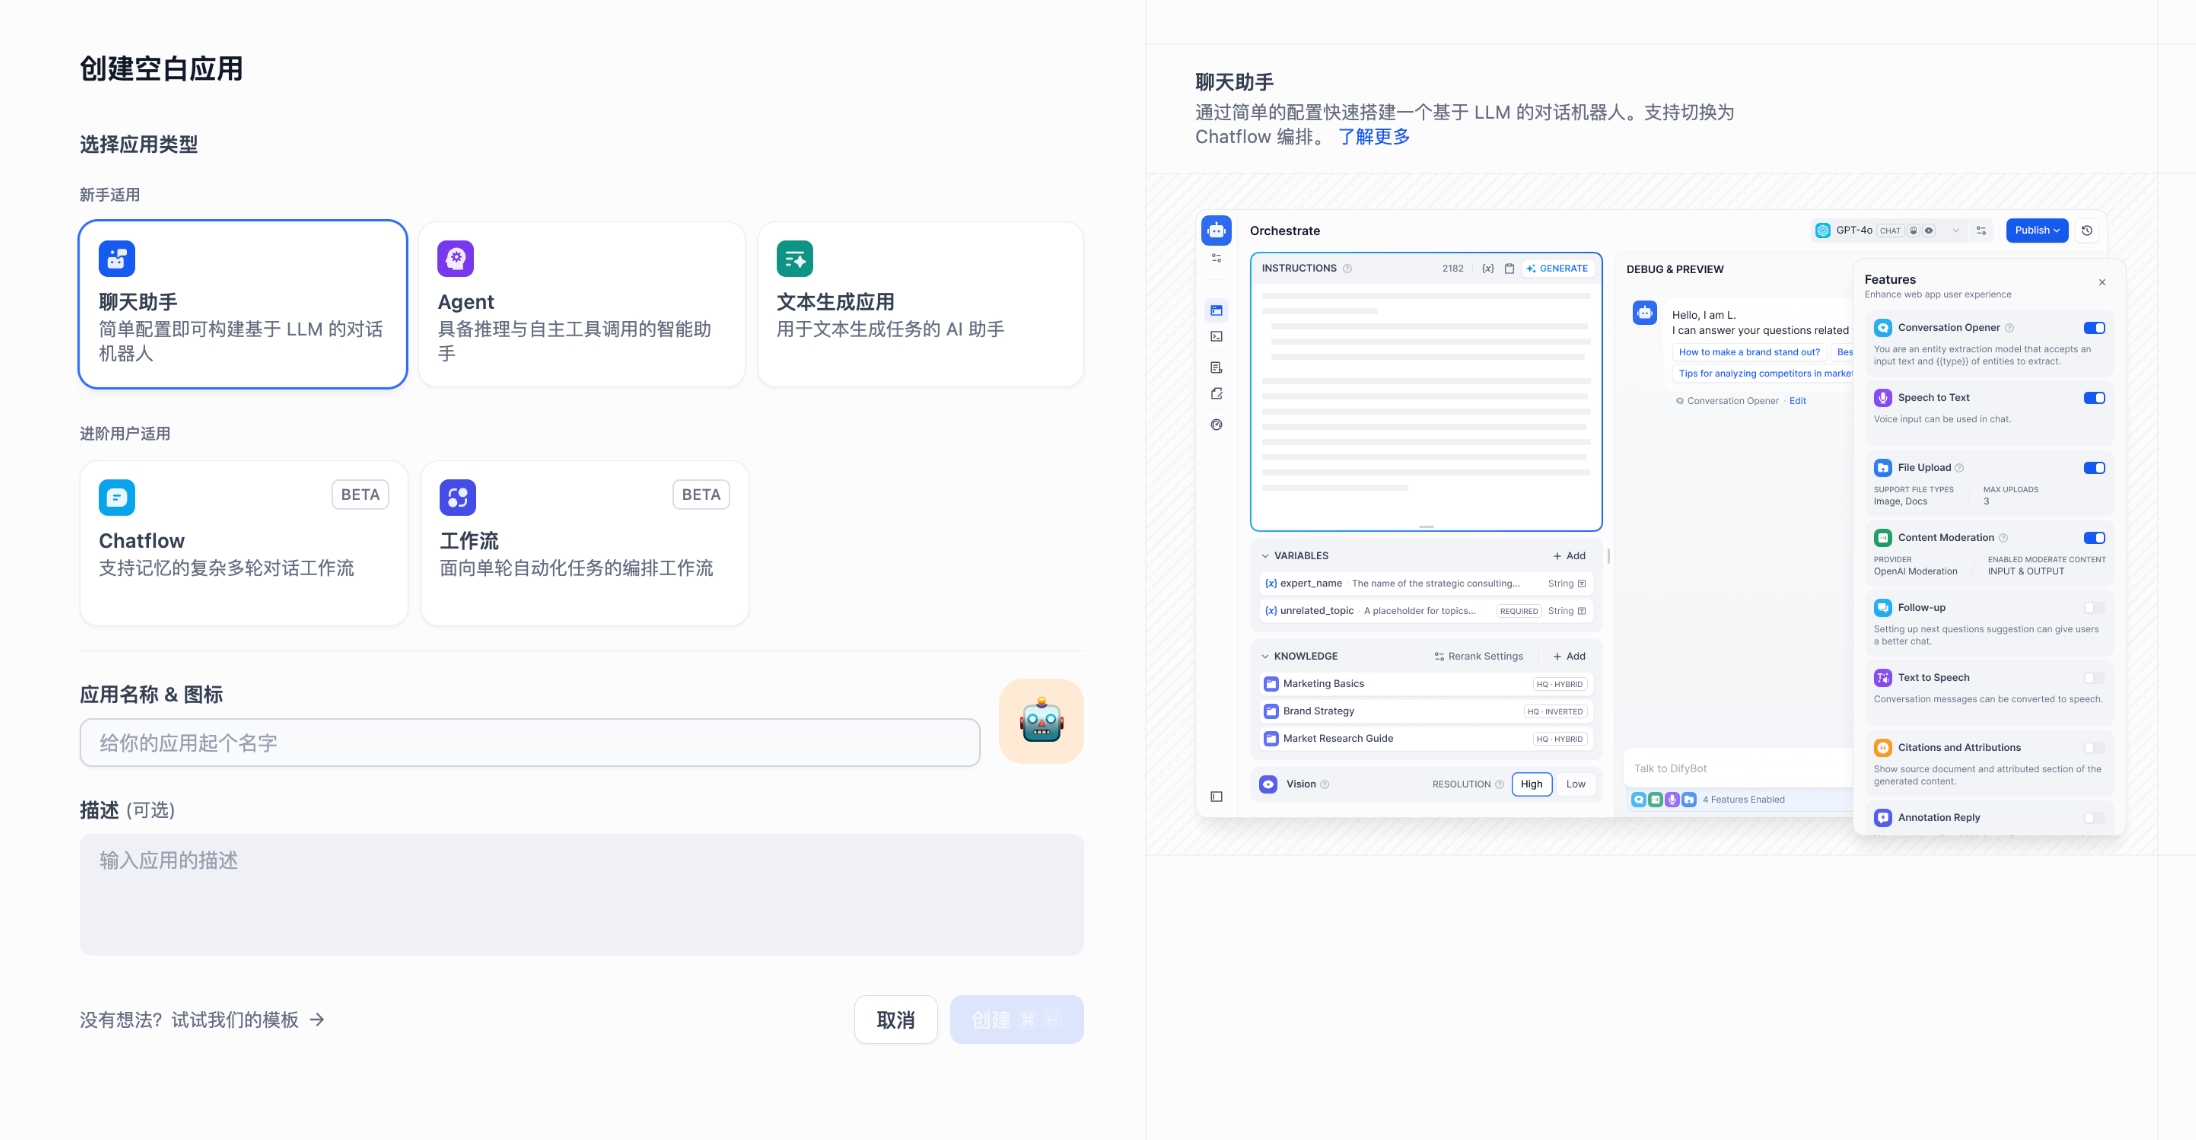Screen dimensions: 2196x1140
Task: Enable the Follow-up toggle
Action: click(2094, 608)
